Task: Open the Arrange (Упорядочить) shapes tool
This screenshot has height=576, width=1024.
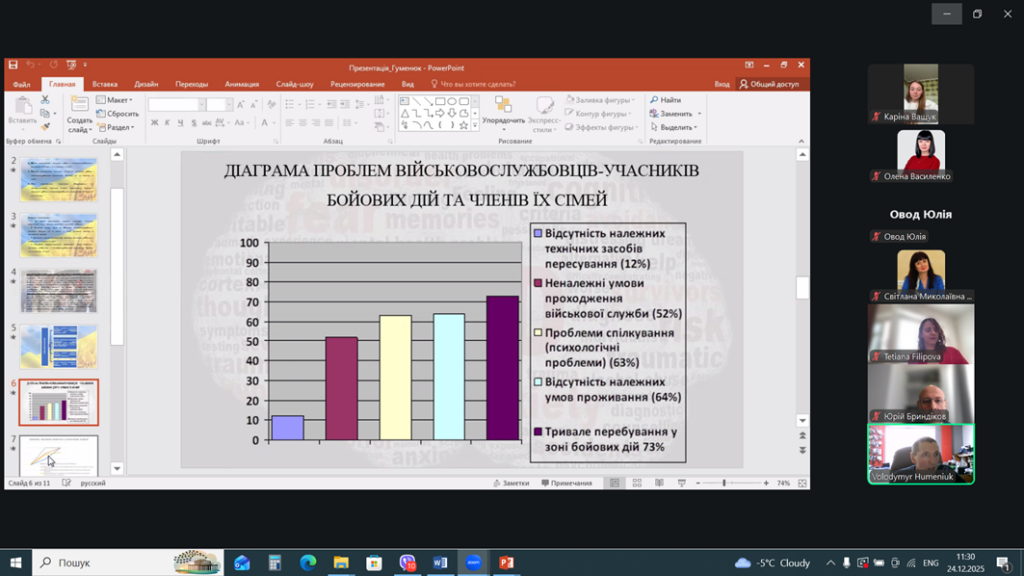Action: [503, 110]
